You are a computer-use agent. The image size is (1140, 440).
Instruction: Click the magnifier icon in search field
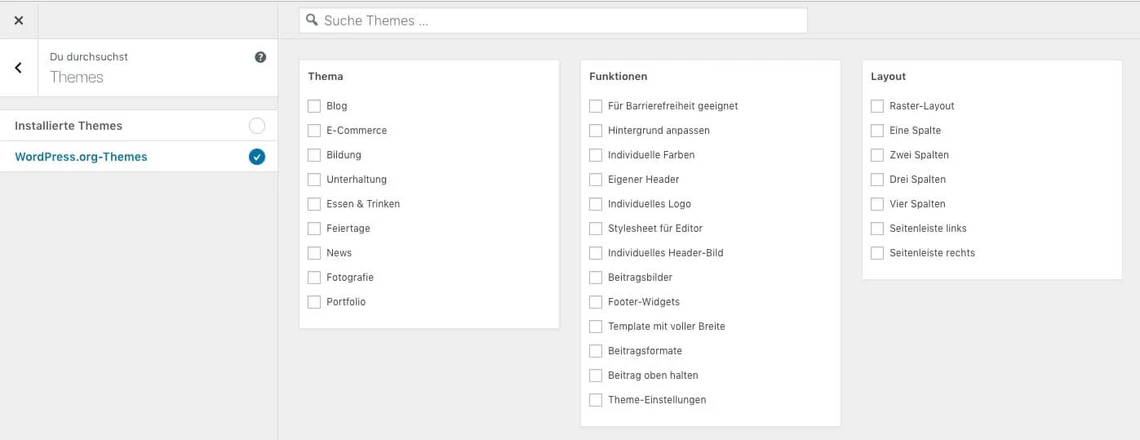click(312, 20)
